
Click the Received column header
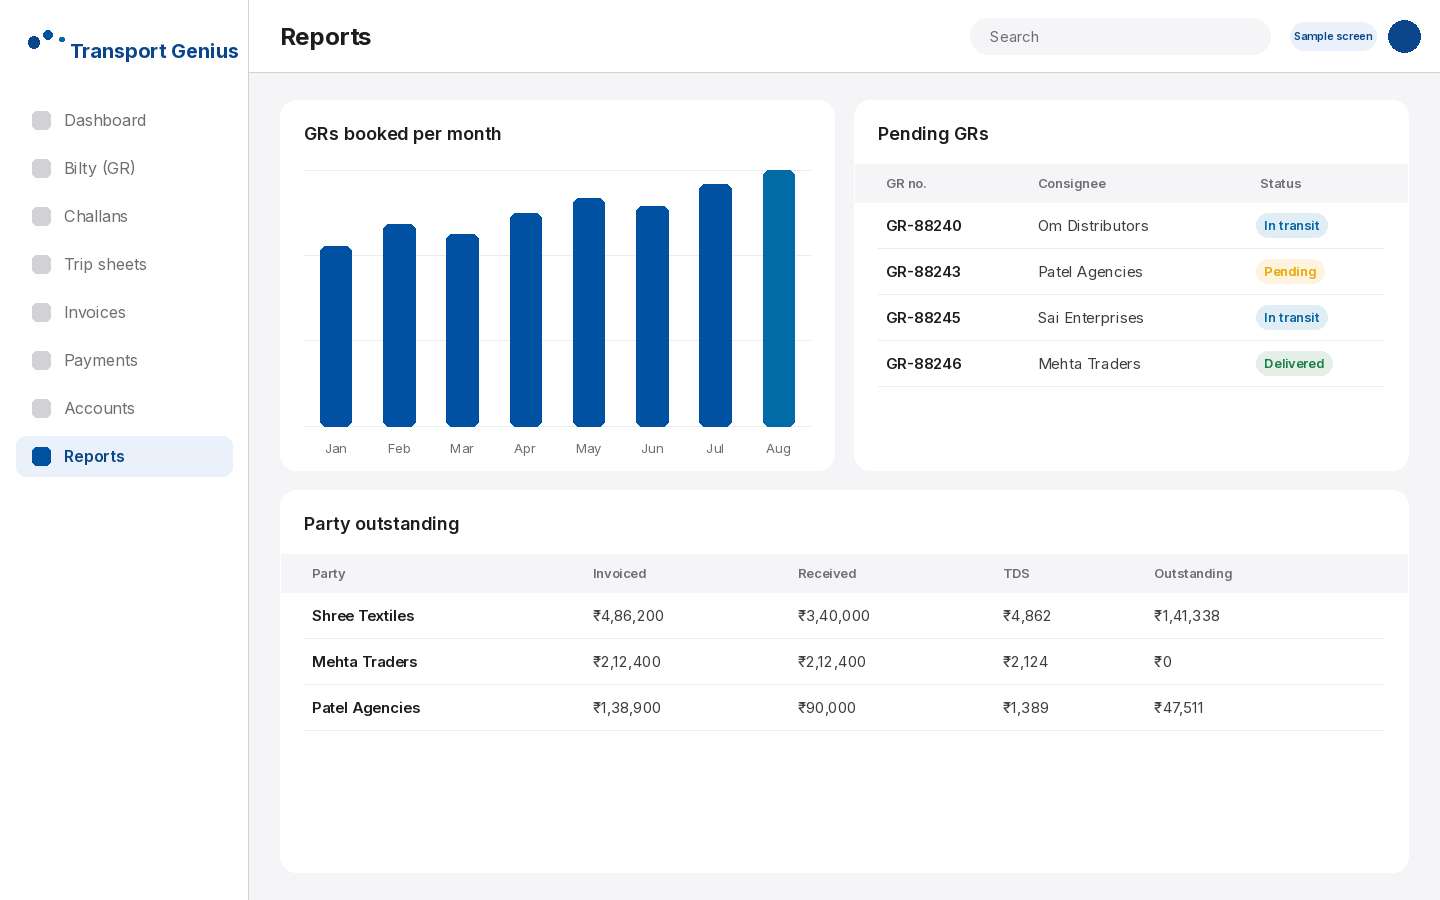point(827,574)
